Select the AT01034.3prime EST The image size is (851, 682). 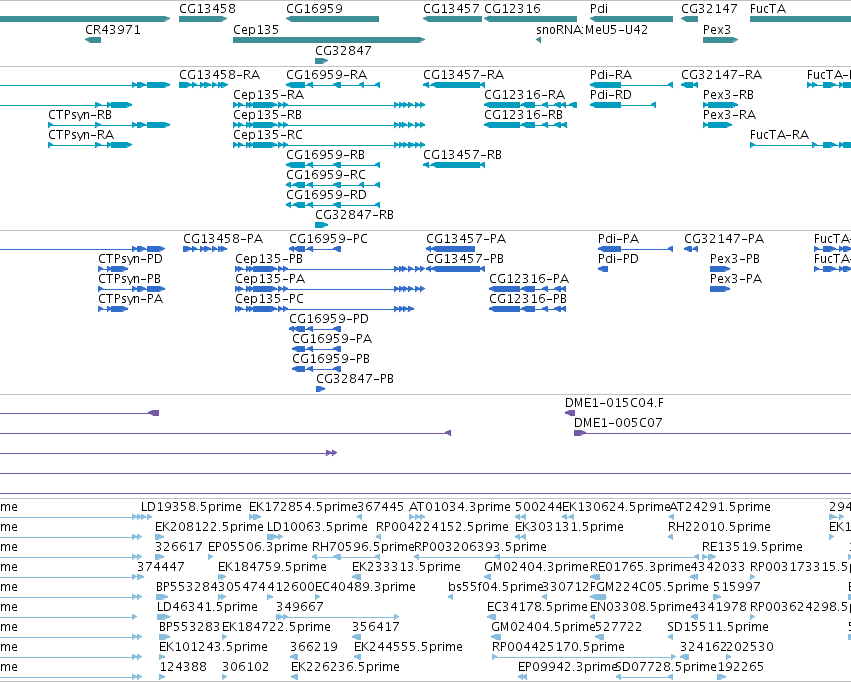click(417, 517)
